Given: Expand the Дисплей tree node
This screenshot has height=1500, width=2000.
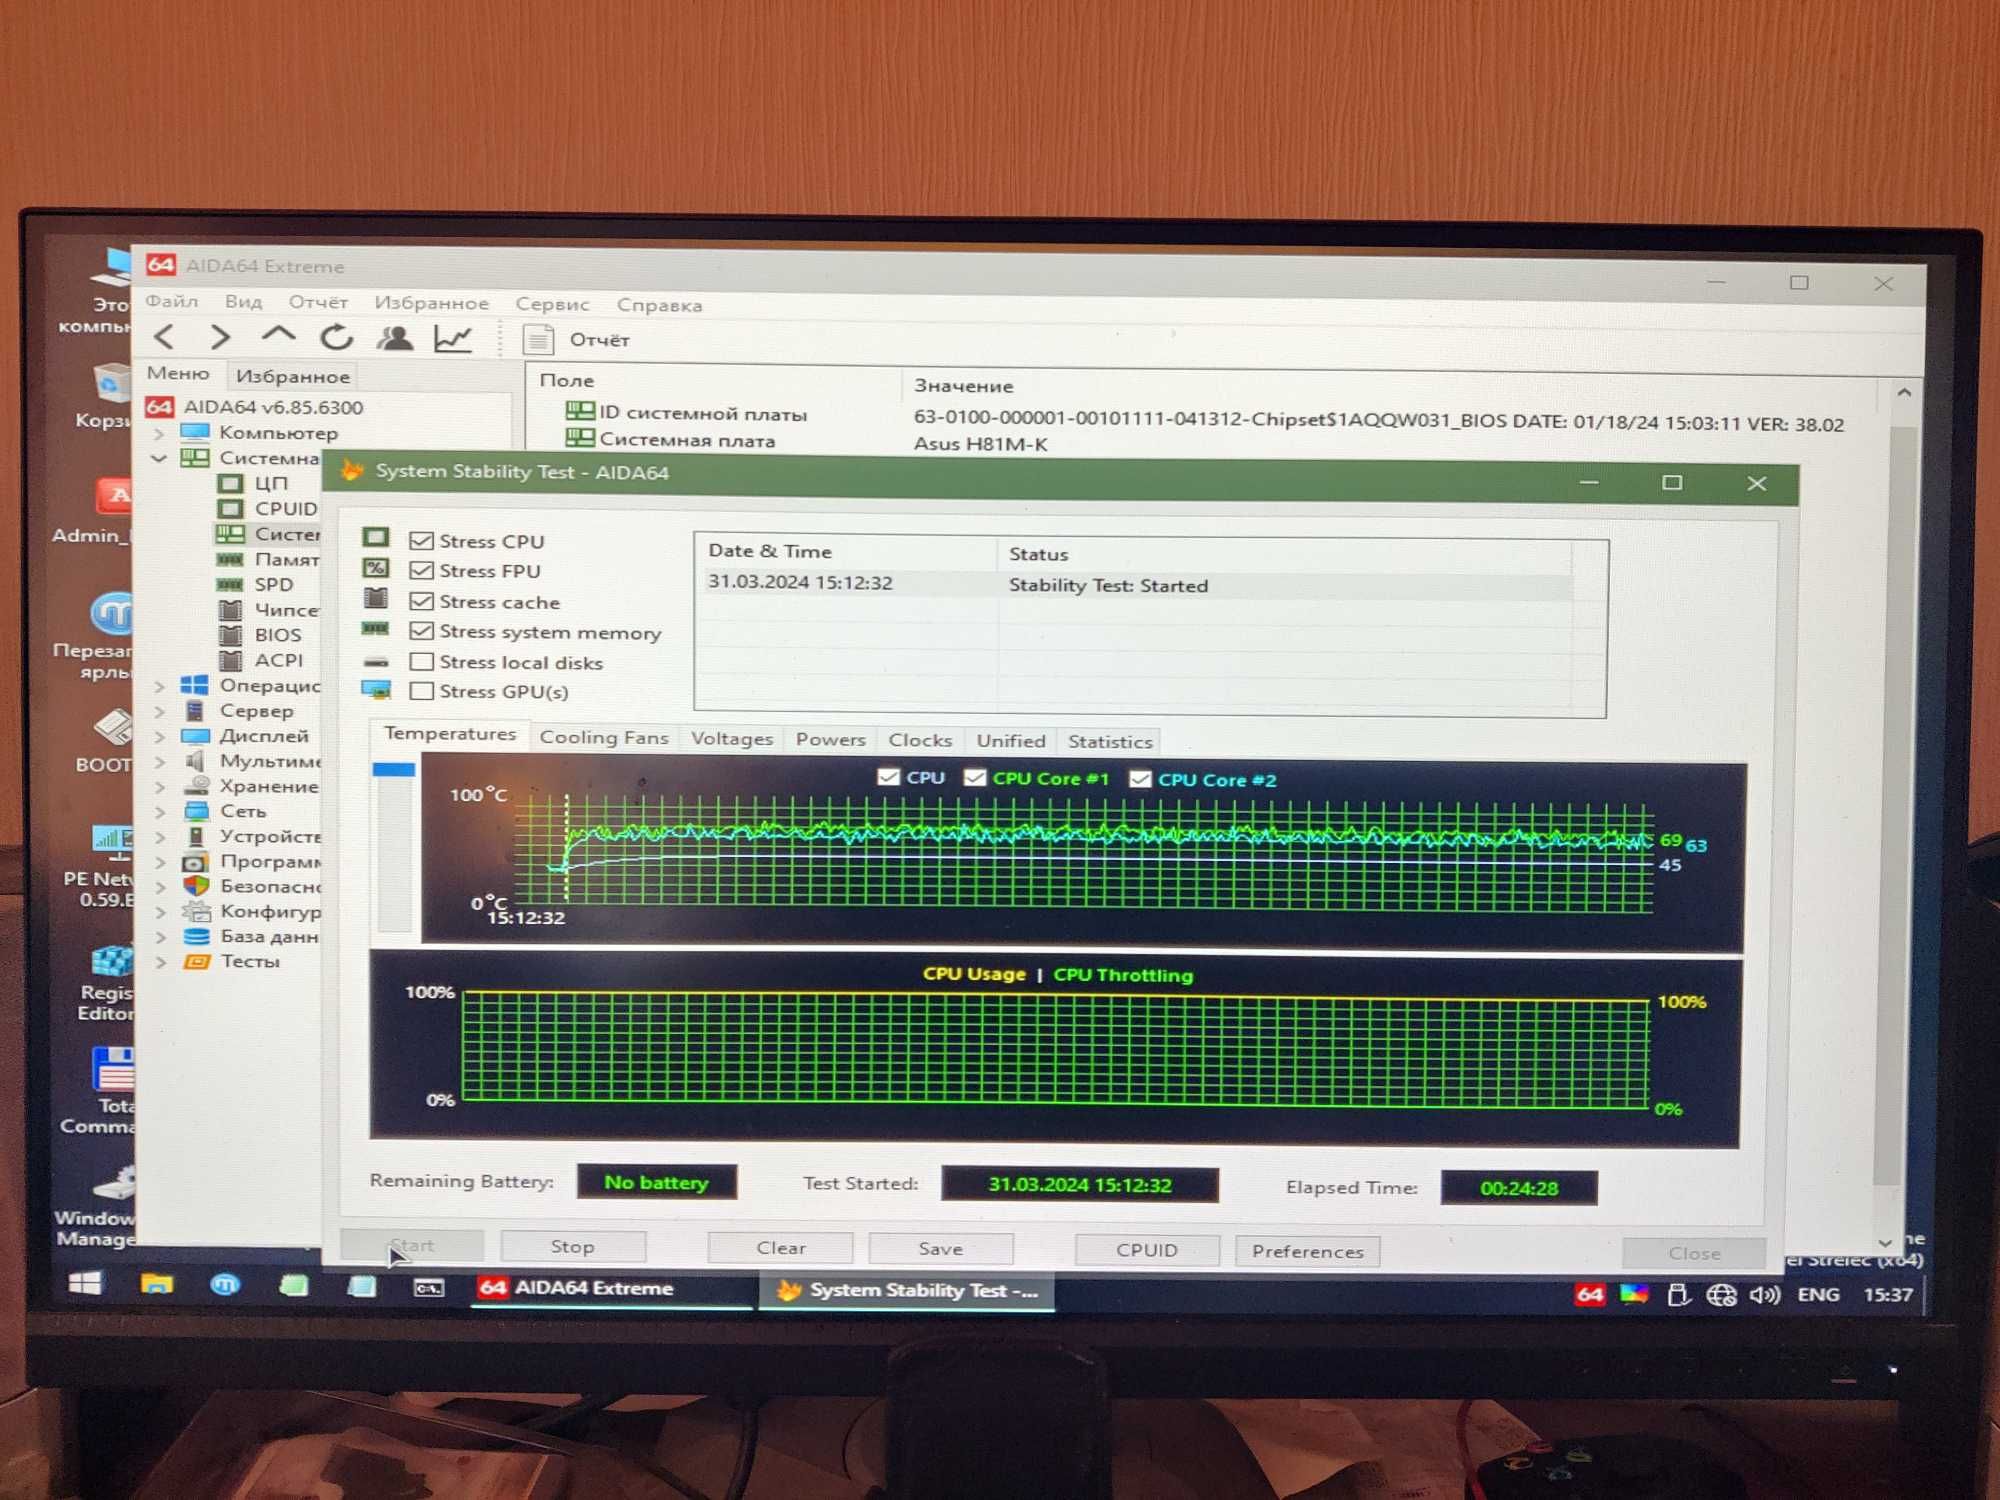Looking at the screenshot, I should pos(160,736).
